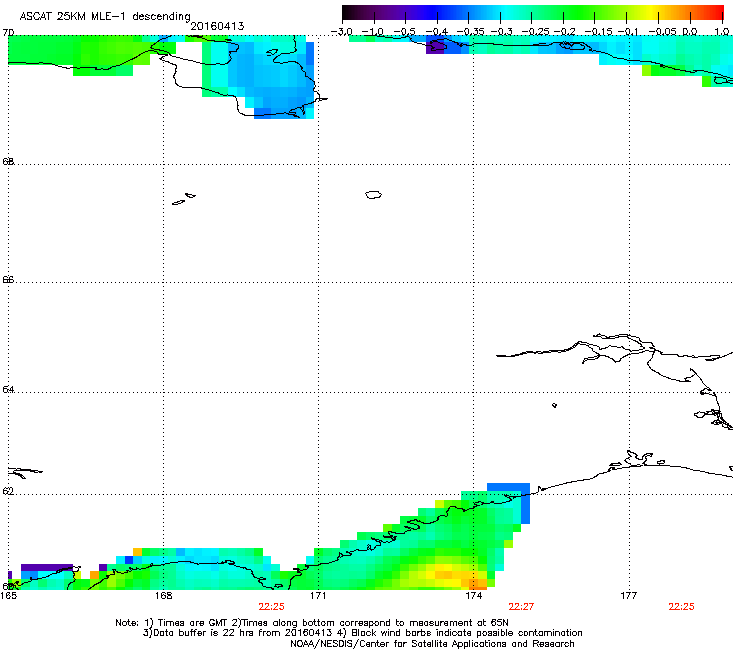This screenshot has height=650, width=740.
Task: Click the -3.0 color scale label
Action: pyautogui.click(x=341, y=32)
